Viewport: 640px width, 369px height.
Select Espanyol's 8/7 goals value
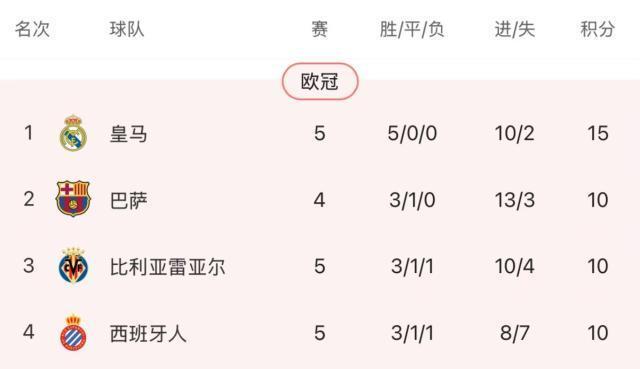[515, 333]
